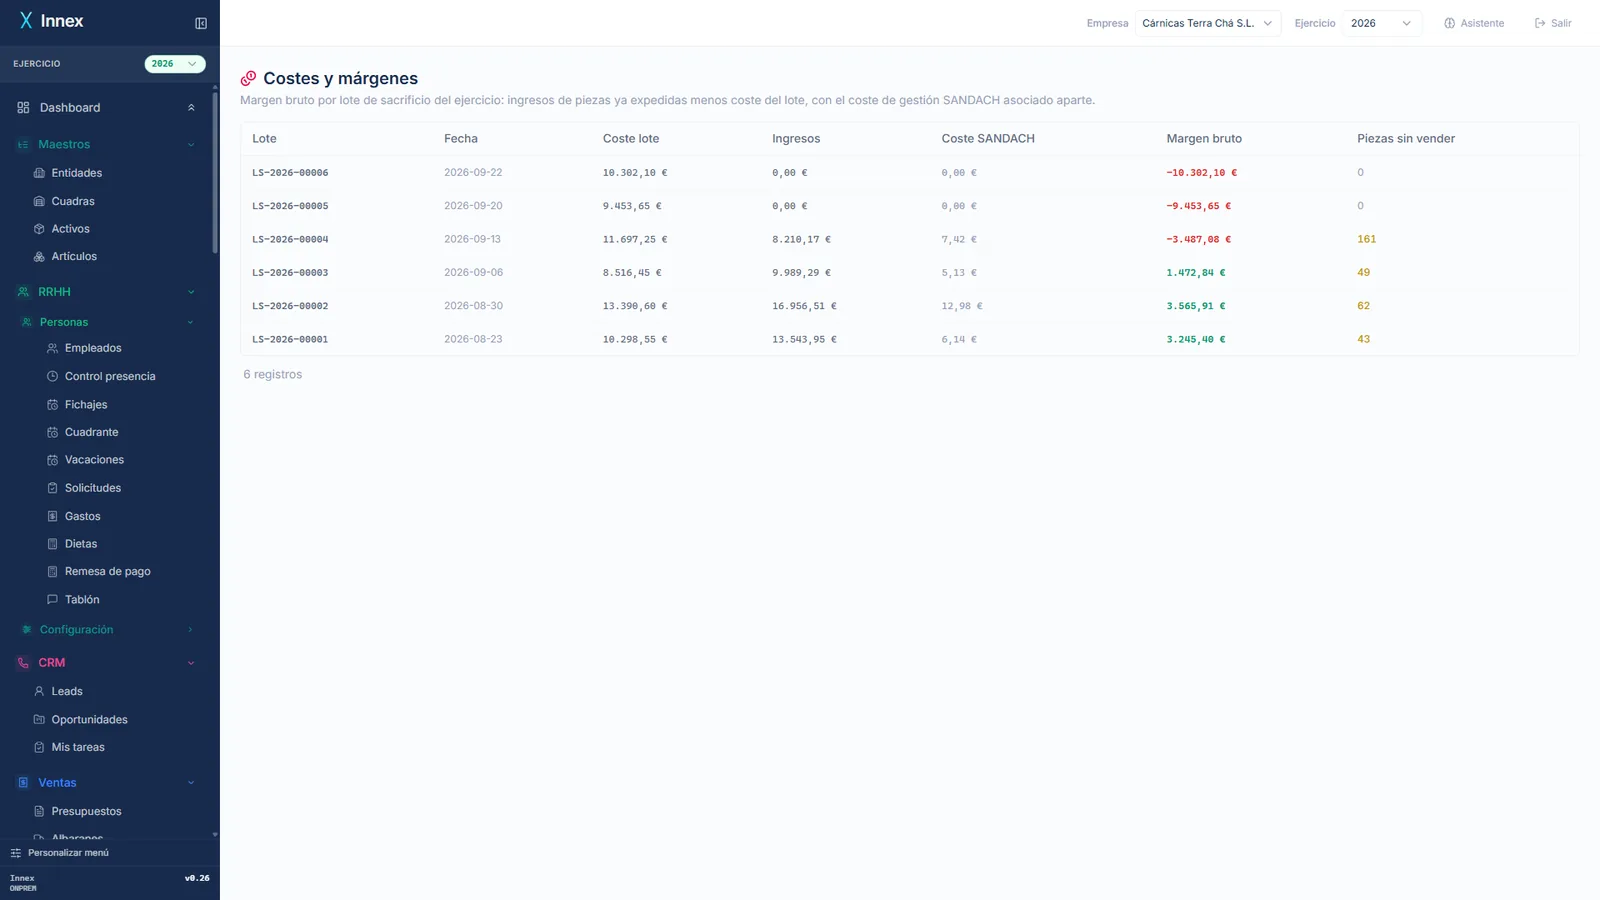Click the Fichajes icon
The image size is (1600, 900).
(52, 405)
